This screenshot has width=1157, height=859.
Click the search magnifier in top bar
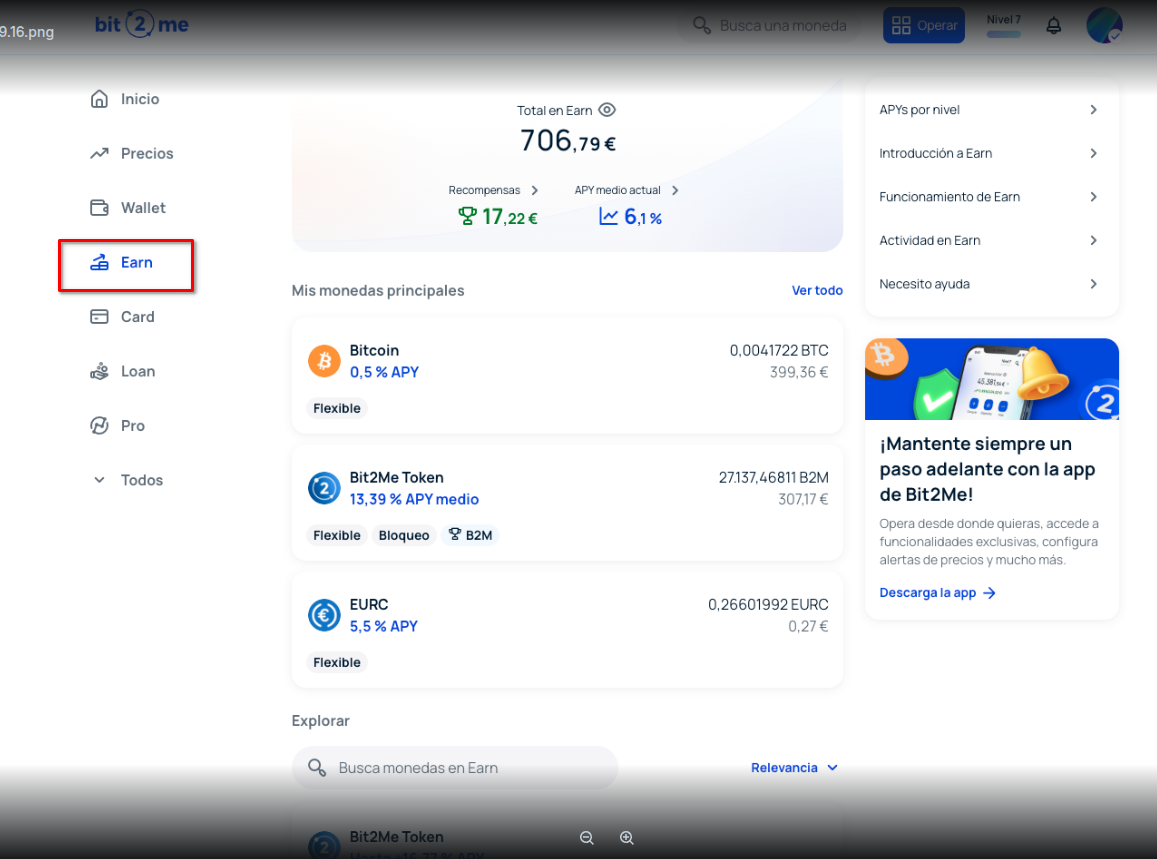[701, 26]
